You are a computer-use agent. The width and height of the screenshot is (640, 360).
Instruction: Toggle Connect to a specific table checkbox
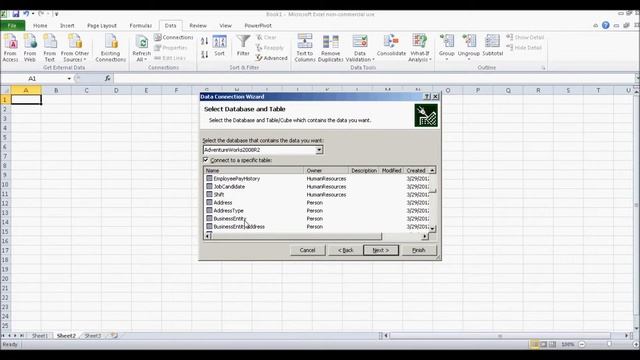pos(206,160)
